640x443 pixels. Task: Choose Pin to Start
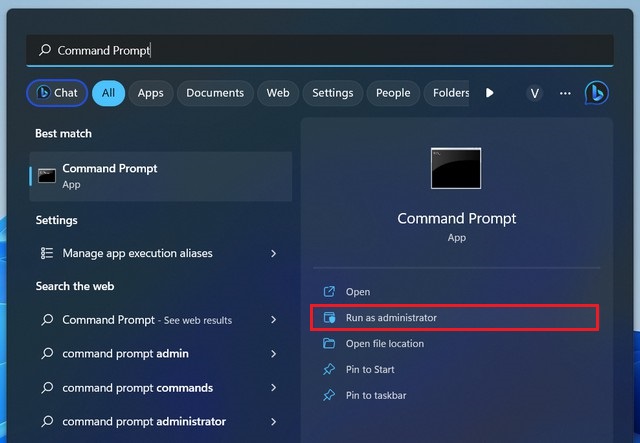point(456,370)
